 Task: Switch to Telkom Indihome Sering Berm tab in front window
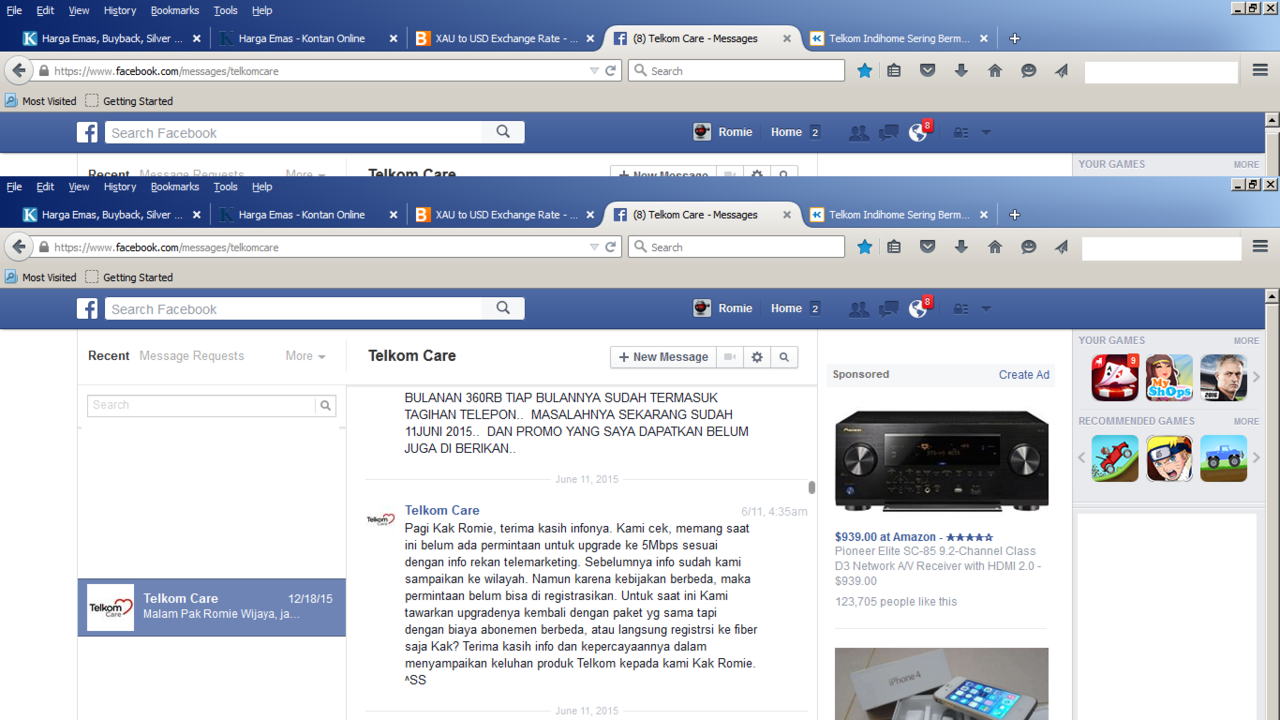point(900,215)
